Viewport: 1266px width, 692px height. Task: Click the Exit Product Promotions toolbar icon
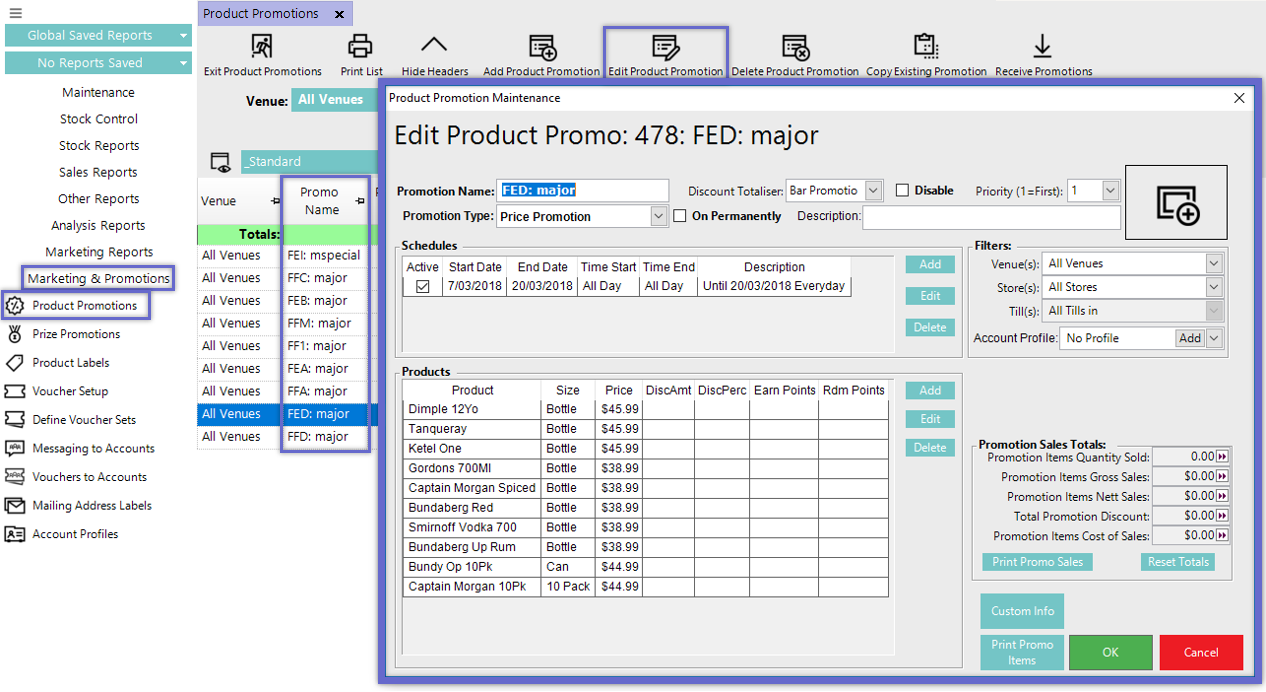click(262, 46)
